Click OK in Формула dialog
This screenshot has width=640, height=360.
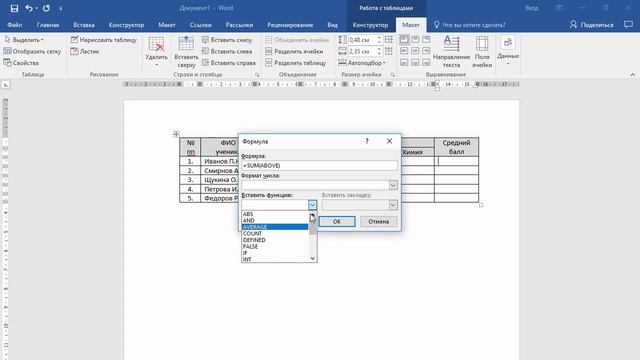pyautogui.click(x=337, y=221)
